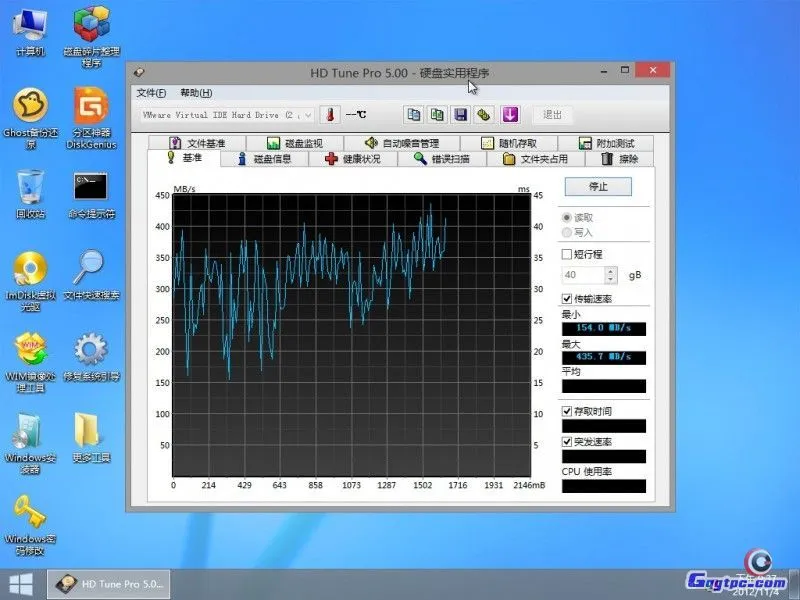Toggle the 存取时间 access time checkbox
This screenshot has height=600, width=800.
pos(568,411)
